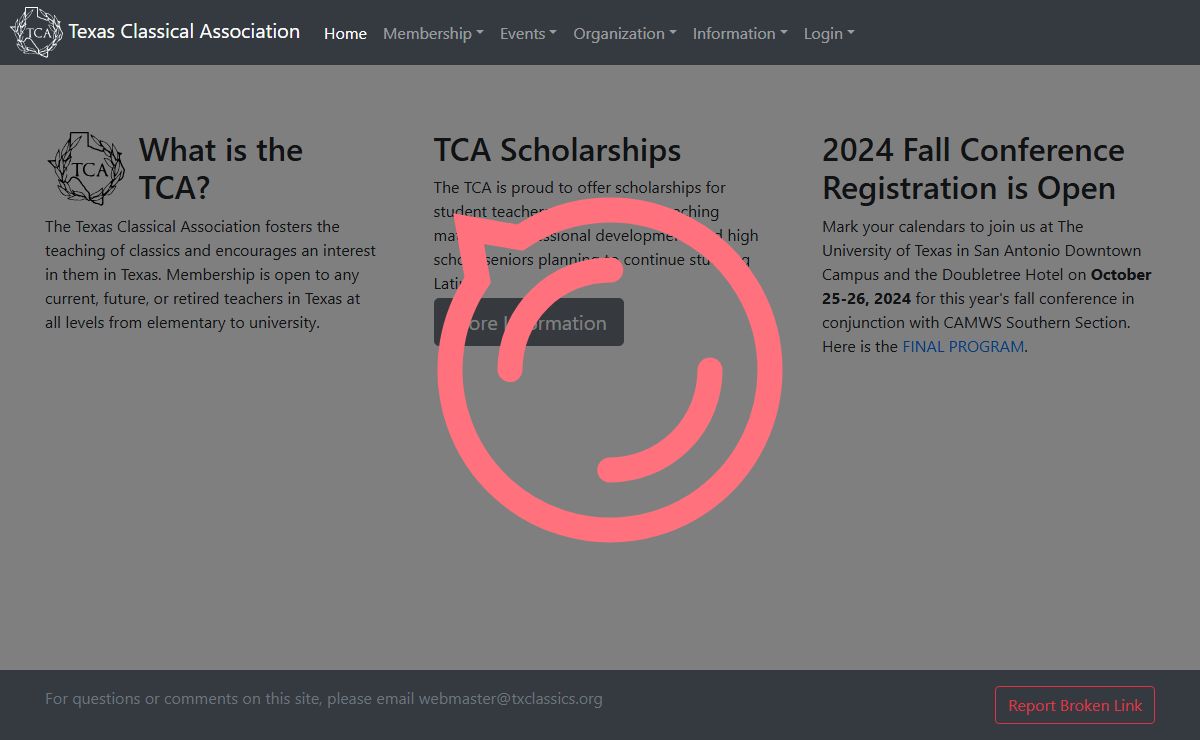Click the webmaster email footer text
Image resolution: width=1200 pixels, height=740 pixels.
click(x=324, y=699)
